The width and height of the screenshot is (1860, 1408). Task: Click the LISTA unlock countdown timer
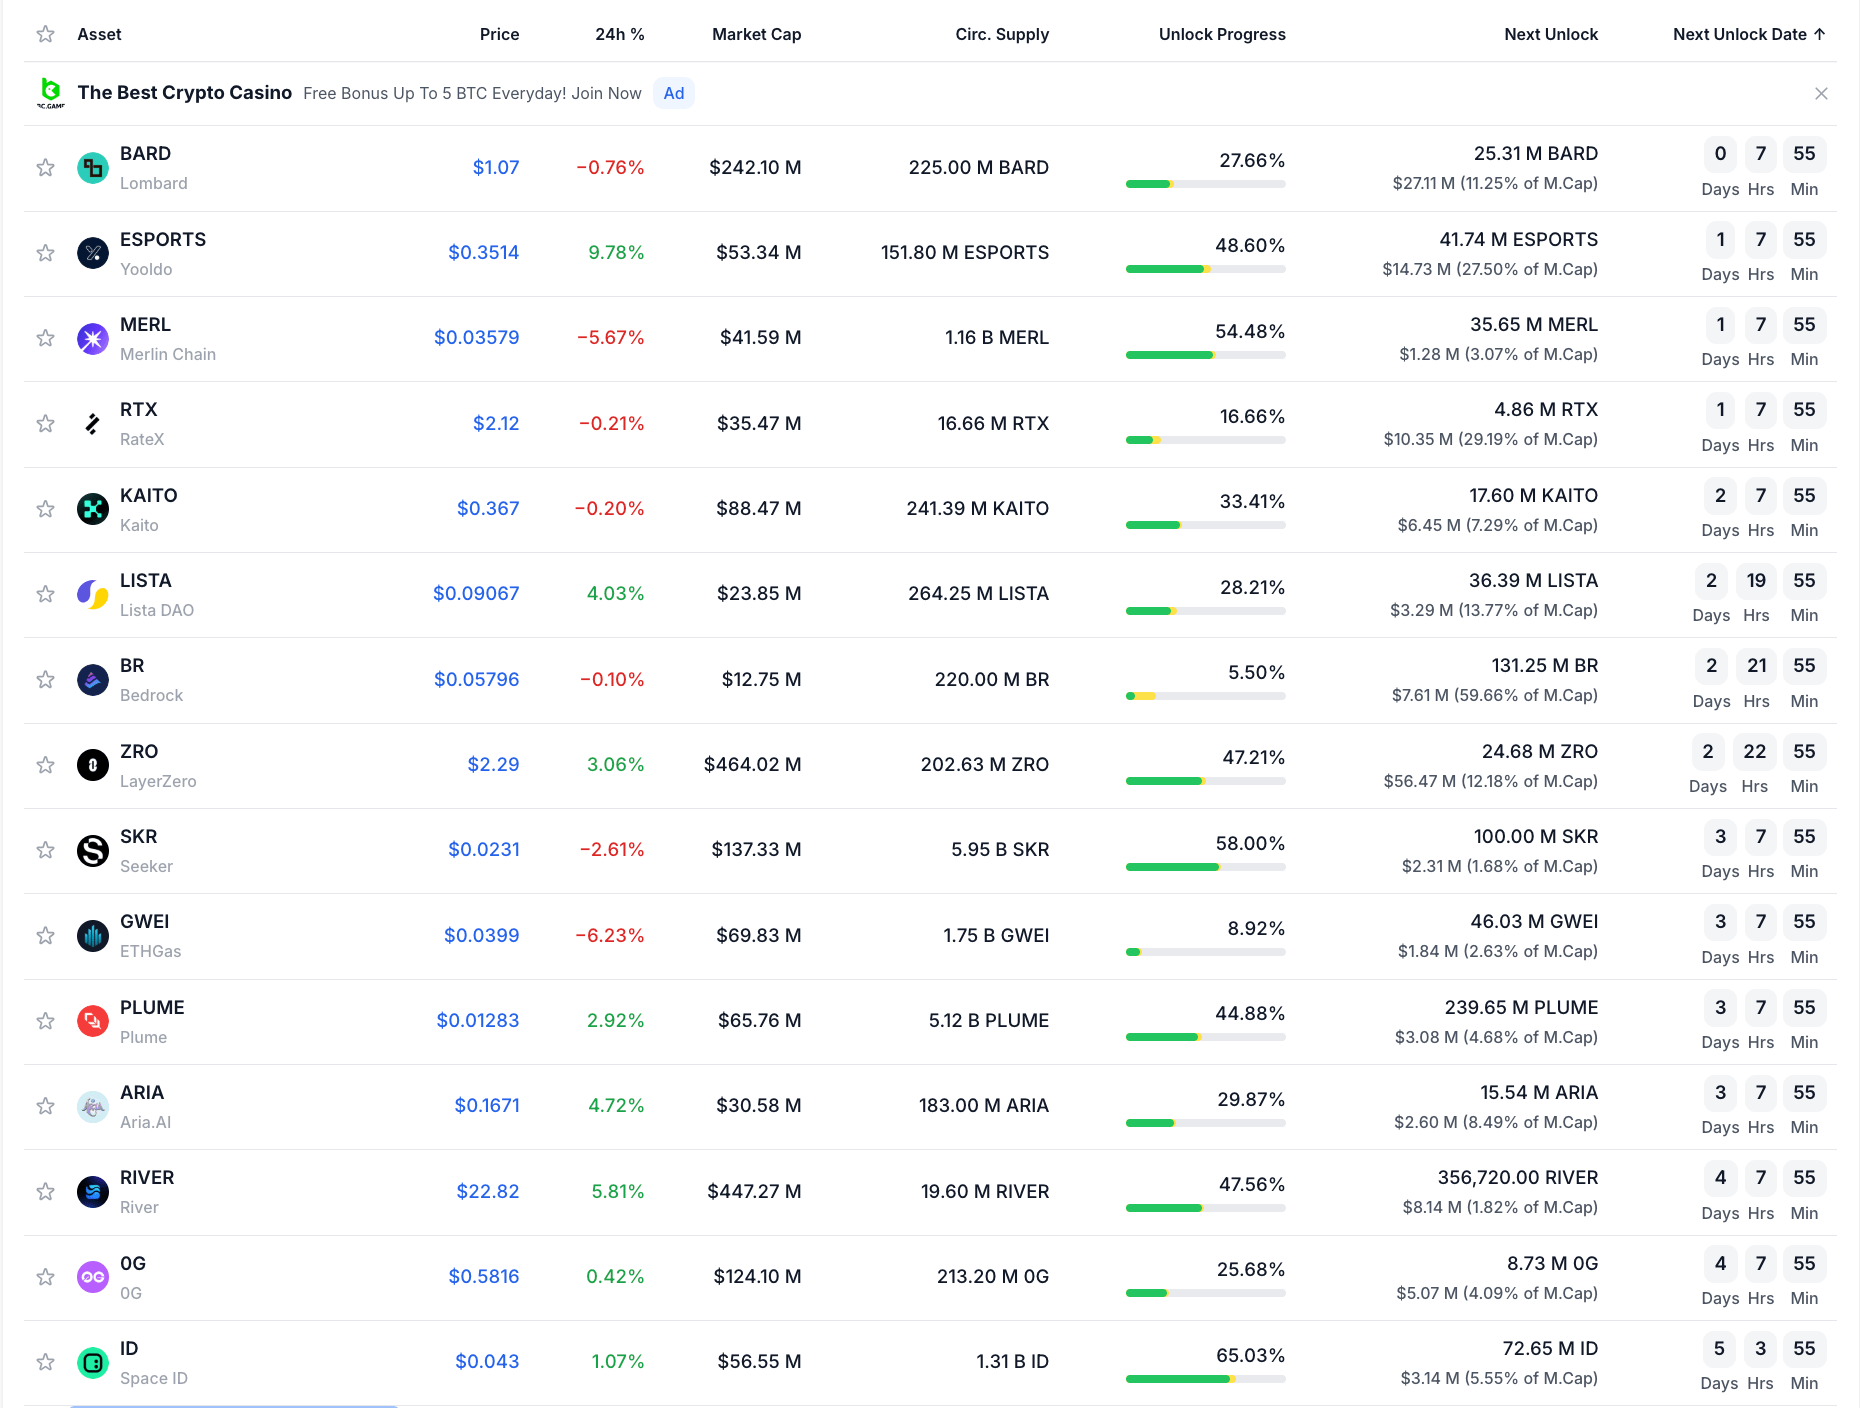[1760, 595]
